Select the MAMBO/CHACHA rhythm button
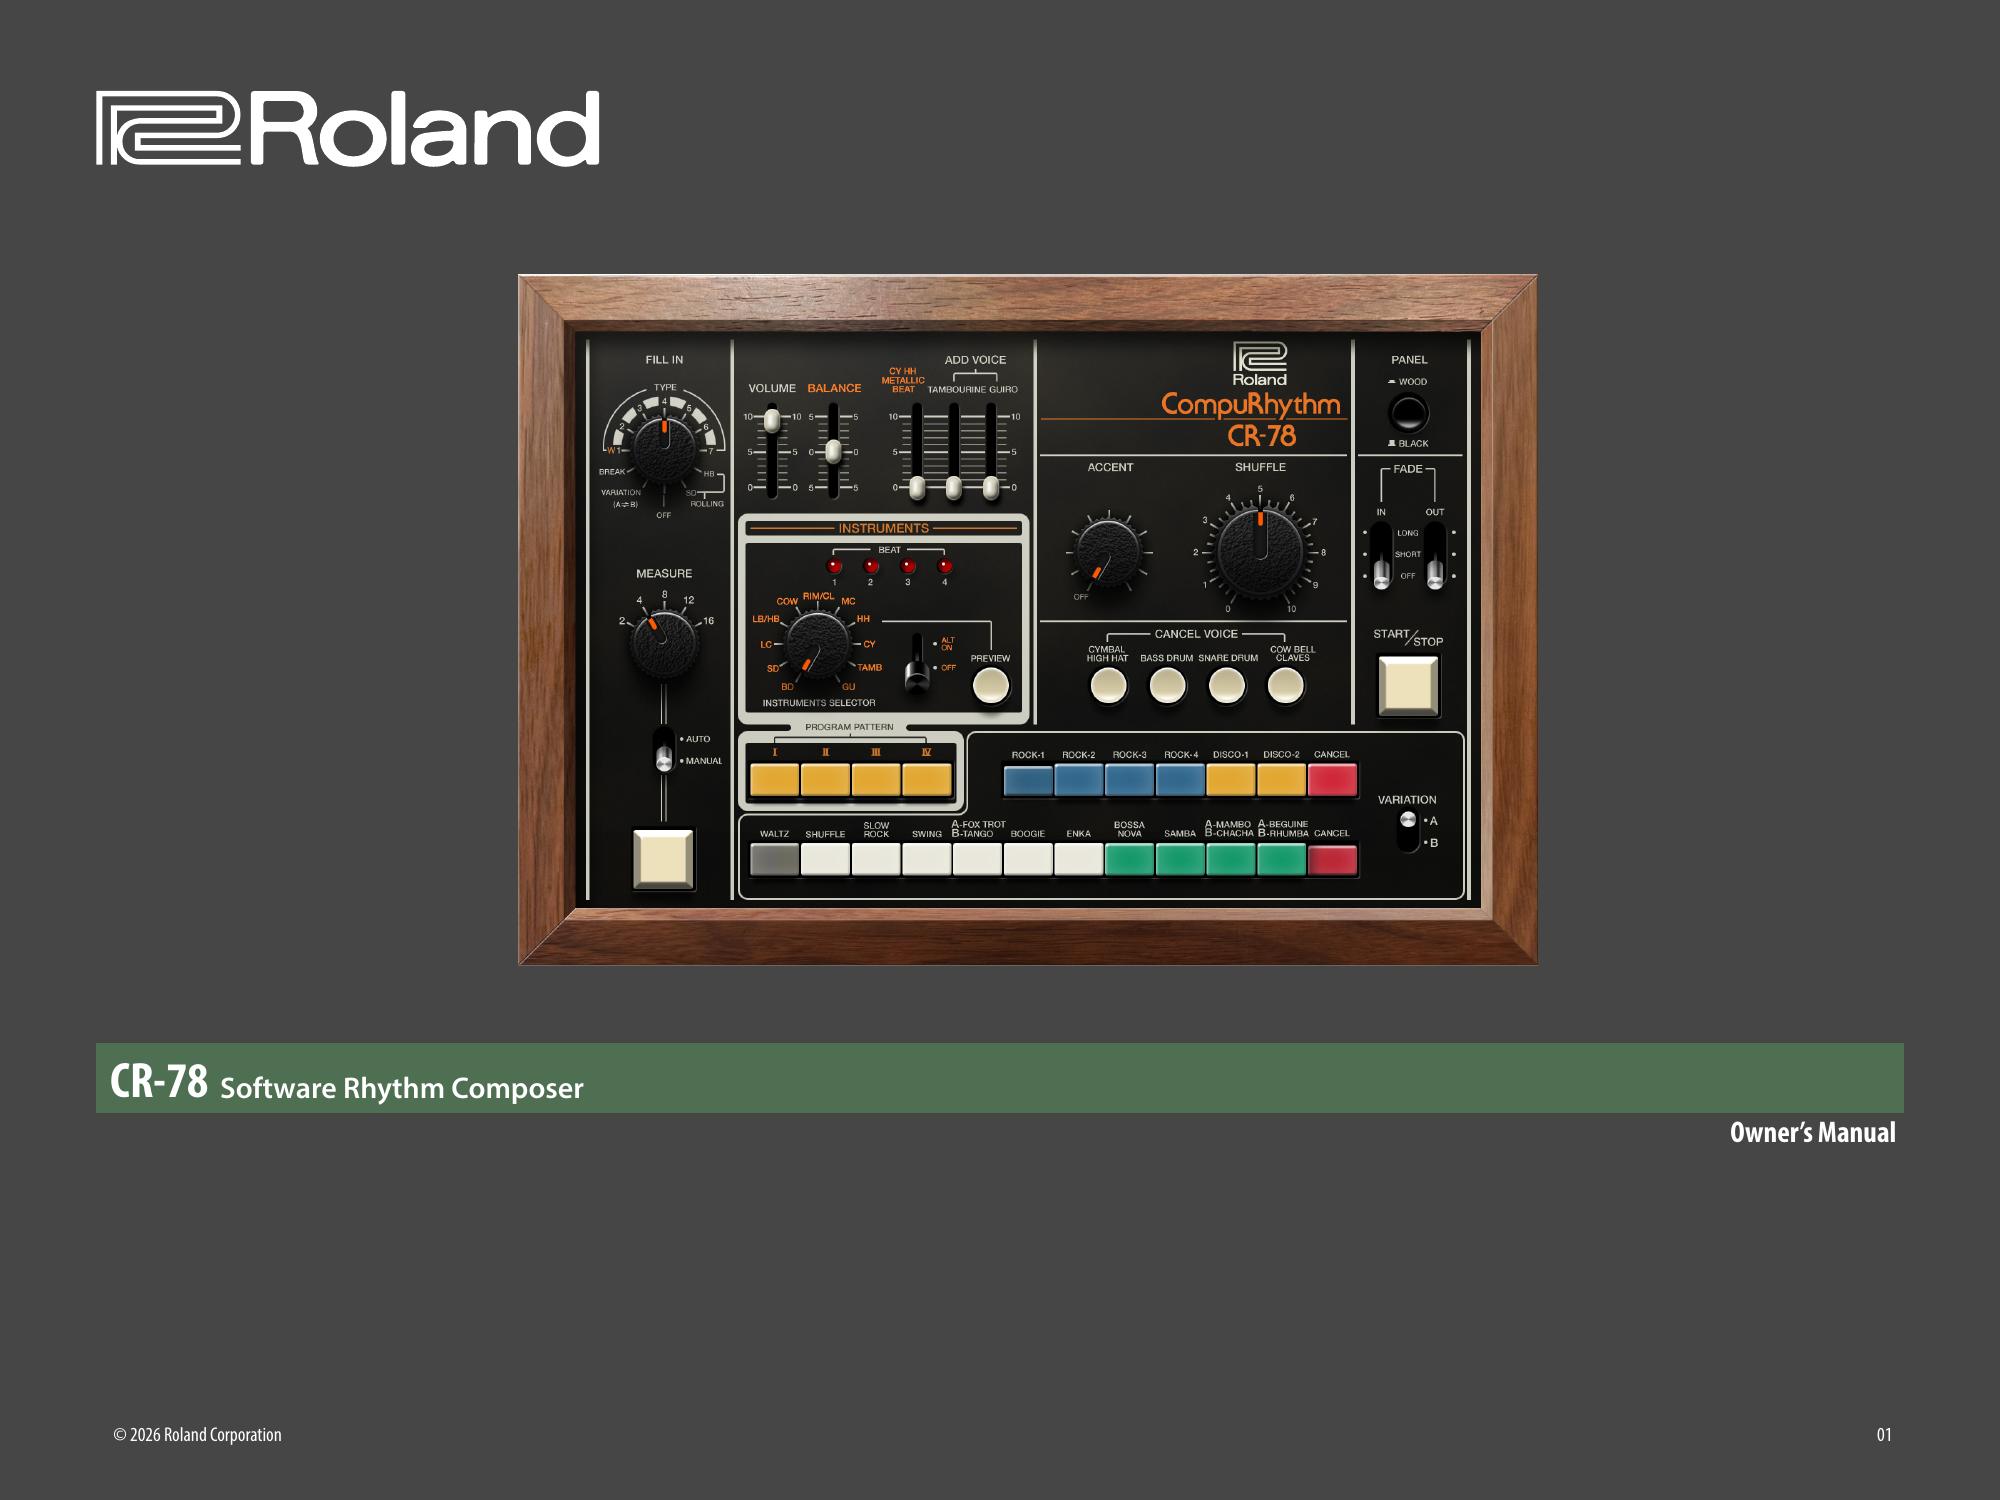The height and width of the screenshot is (1500, 2000). click(x=1231, y=859)
